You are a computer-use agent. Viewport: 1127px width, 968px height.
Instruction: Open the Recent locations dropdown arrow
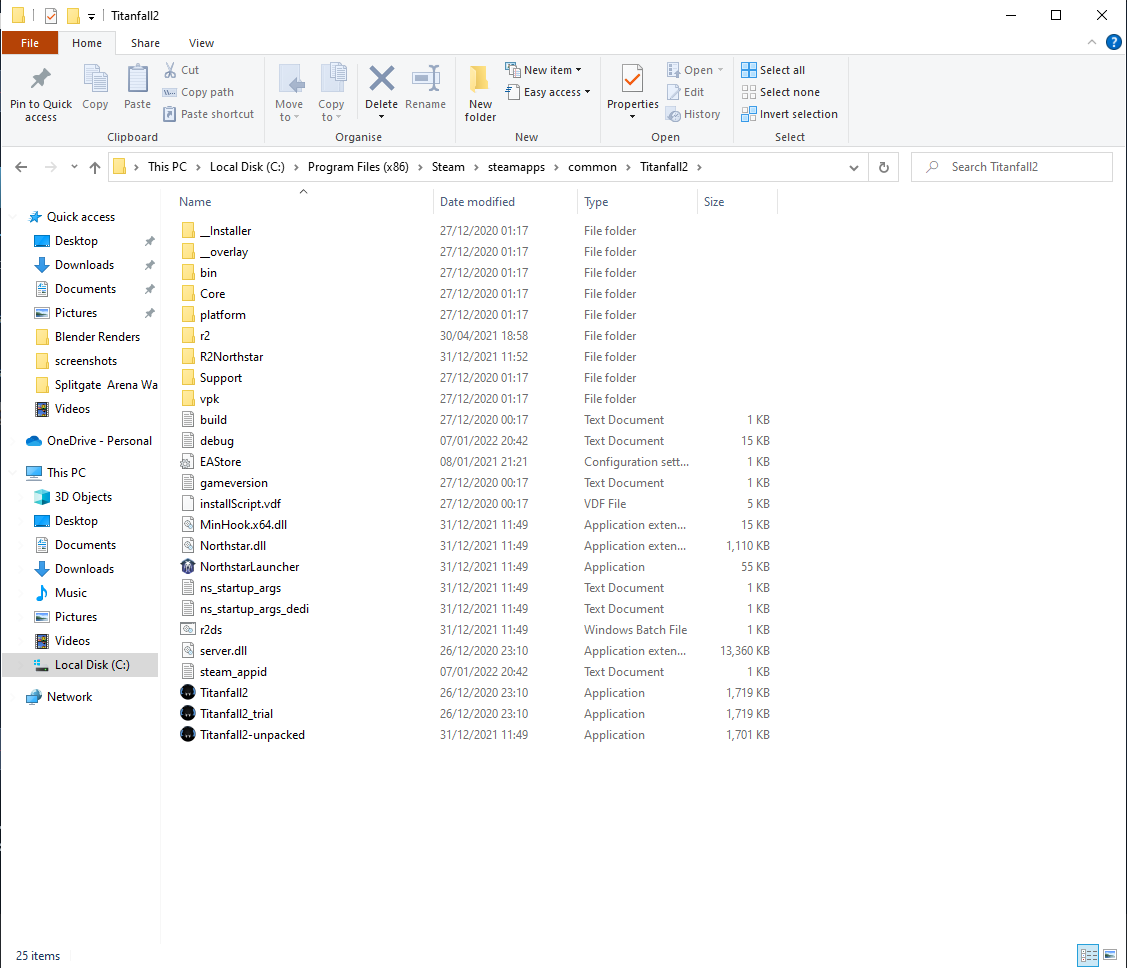pyautogui.click(x=74, y=167)
